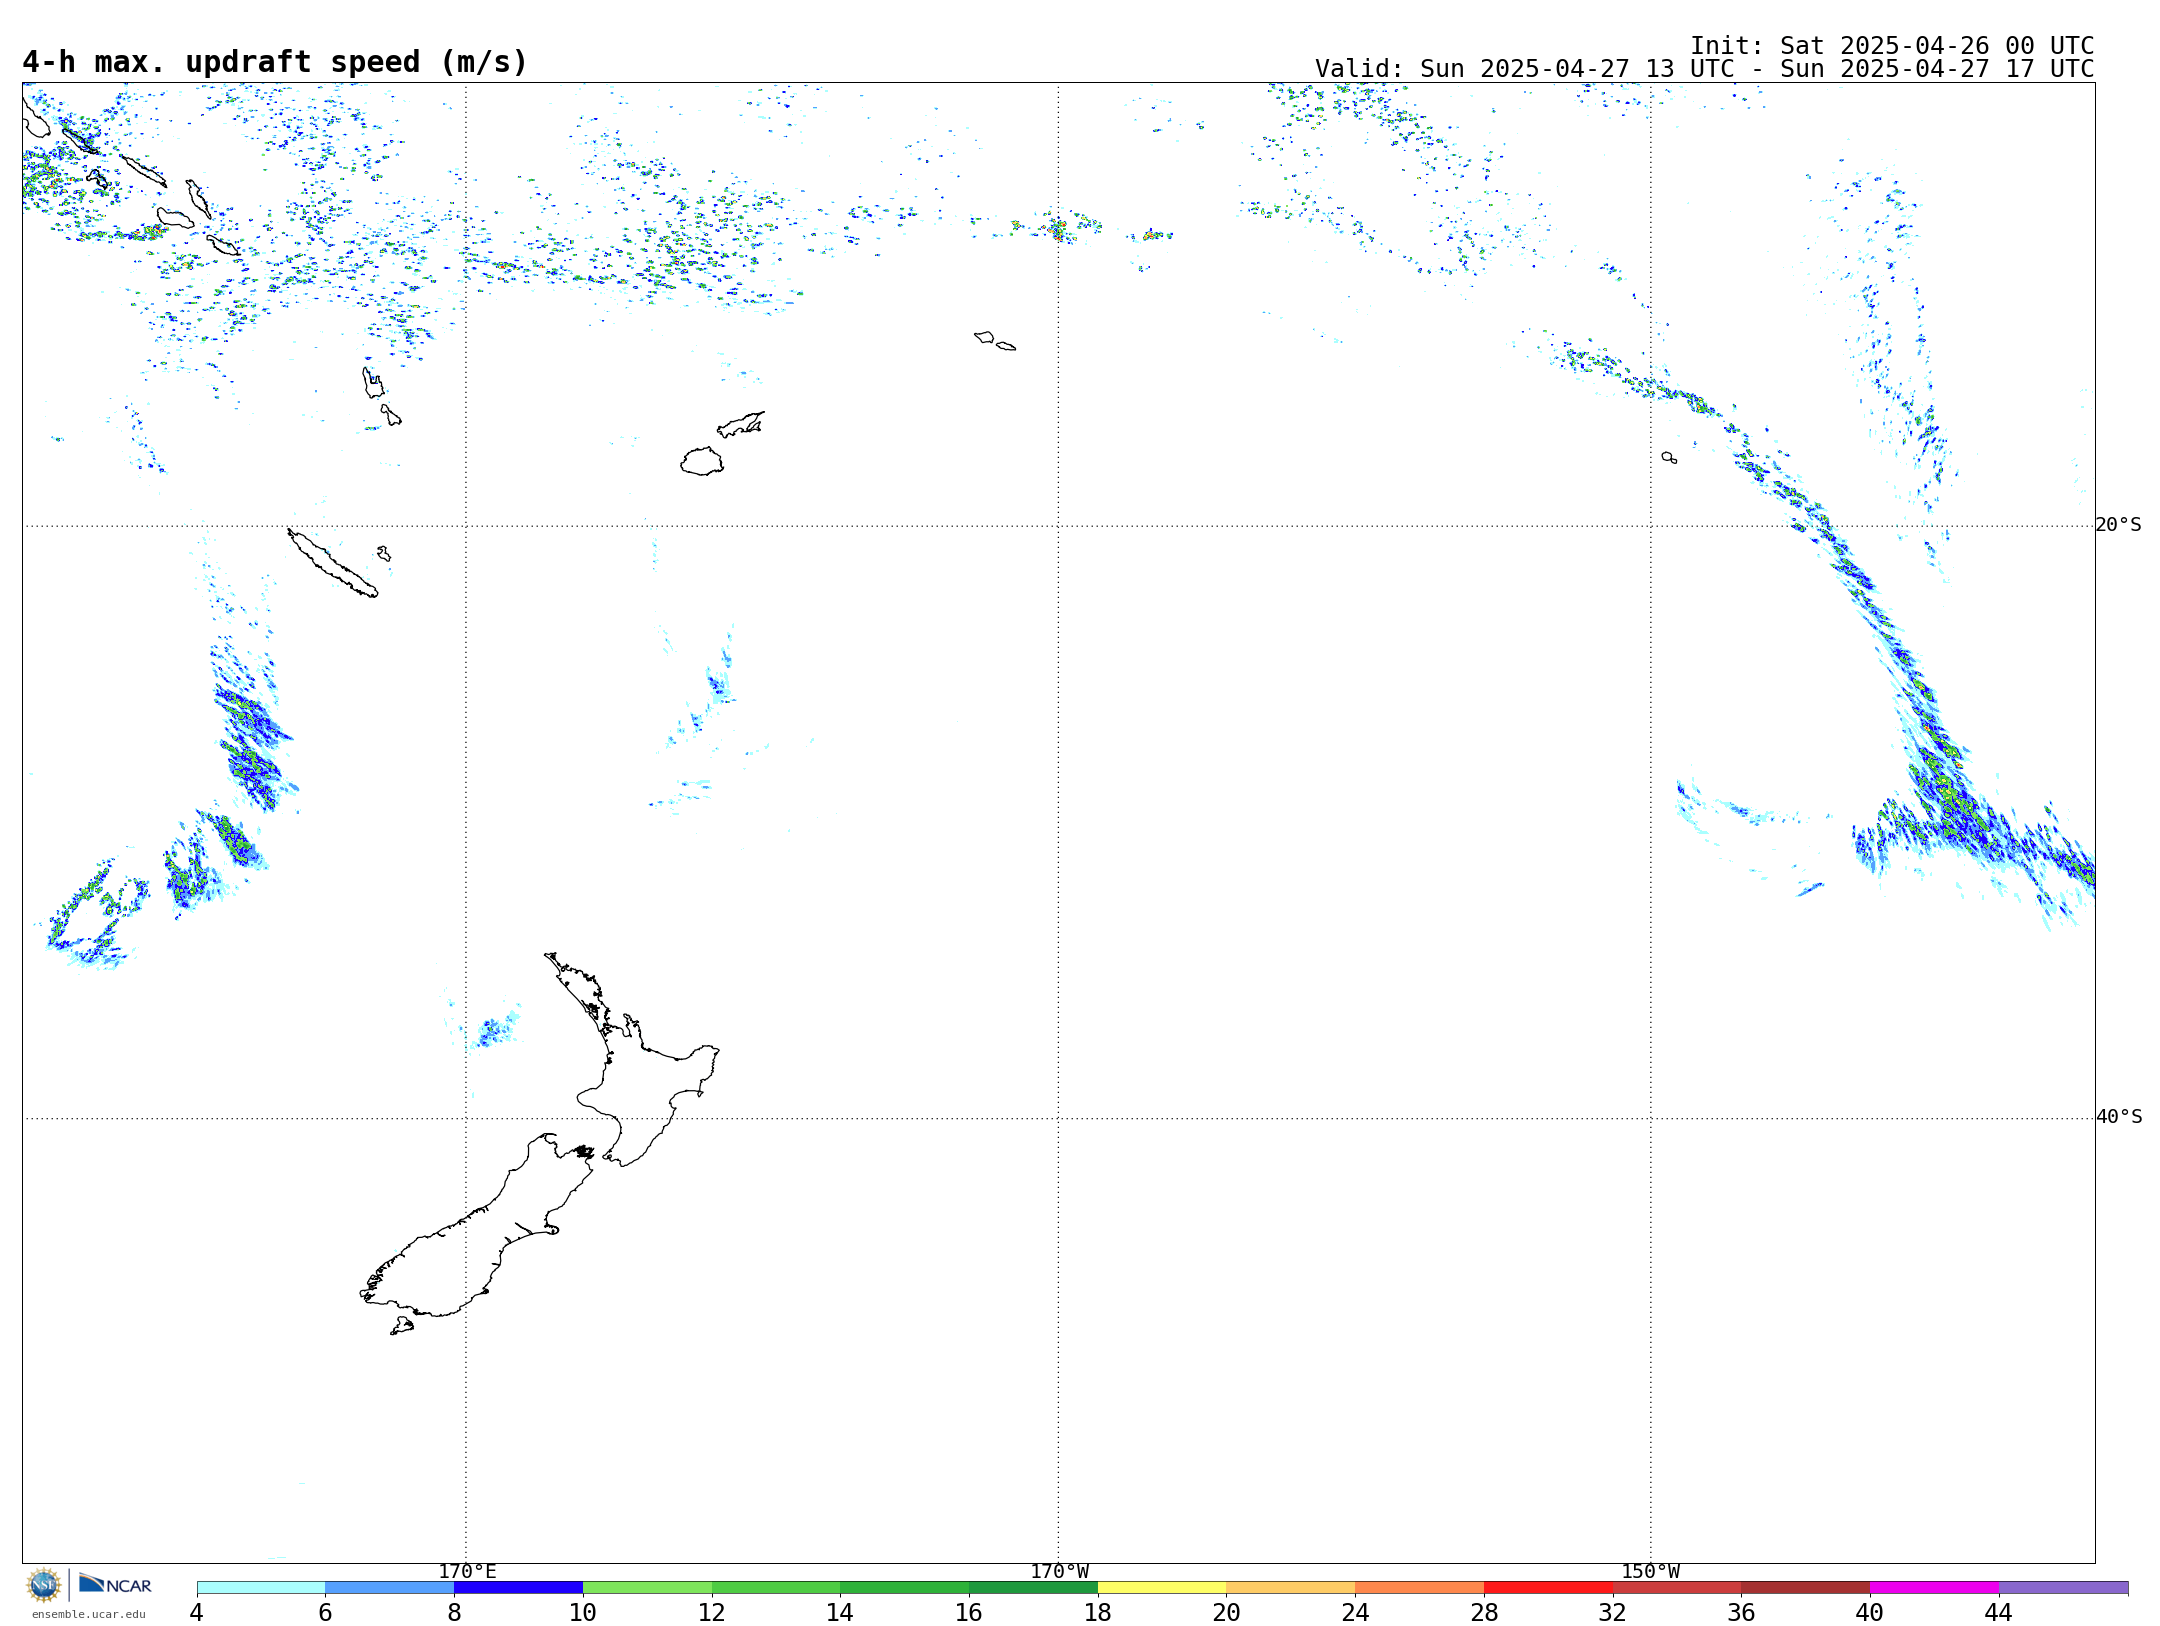This screenshot has height=1626, width=2160.
Task: Click the colorbar tick label '12'
Action: (712, 1613)
